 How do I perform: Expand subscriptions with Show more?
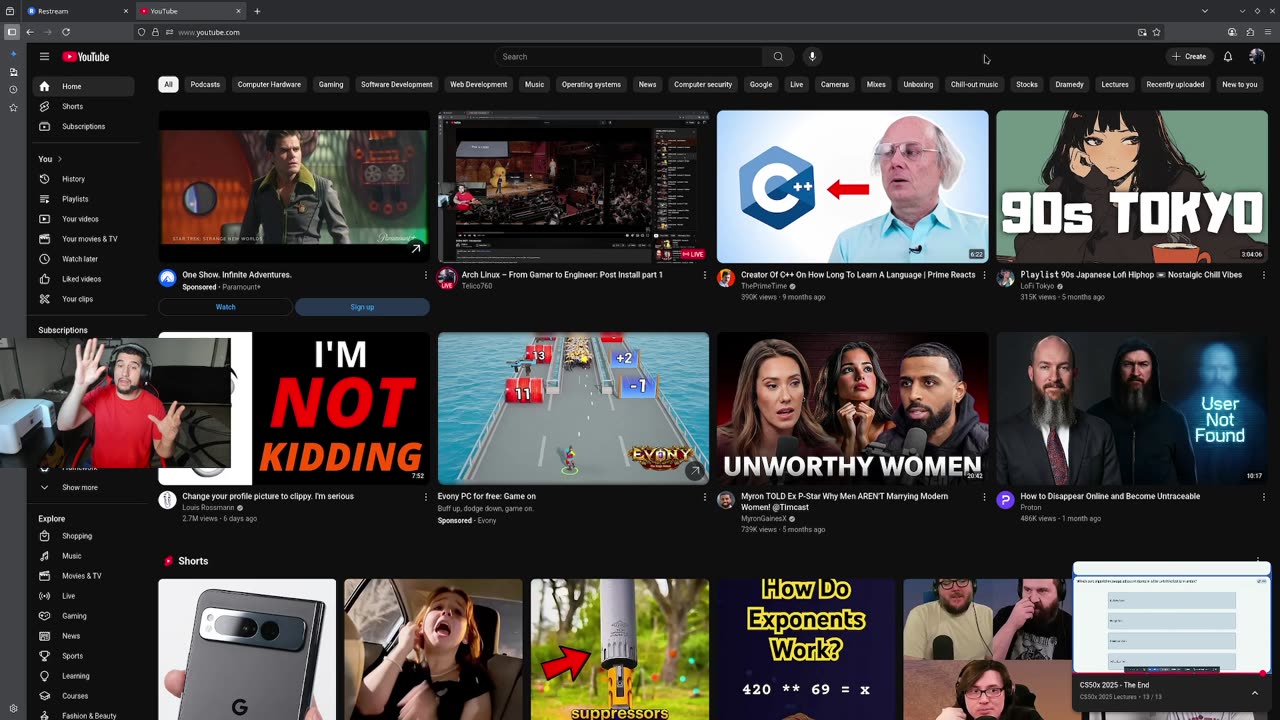(80, 487)
